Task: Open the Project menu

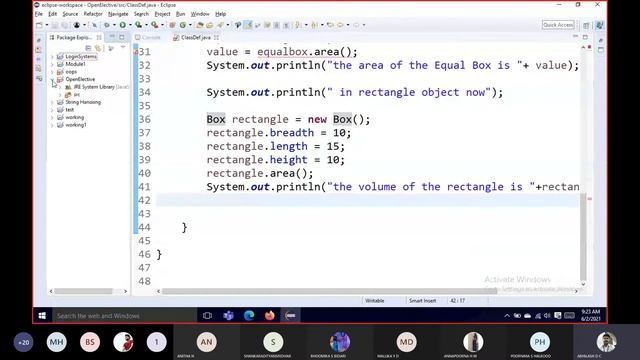Action: (x=162, y=14)
